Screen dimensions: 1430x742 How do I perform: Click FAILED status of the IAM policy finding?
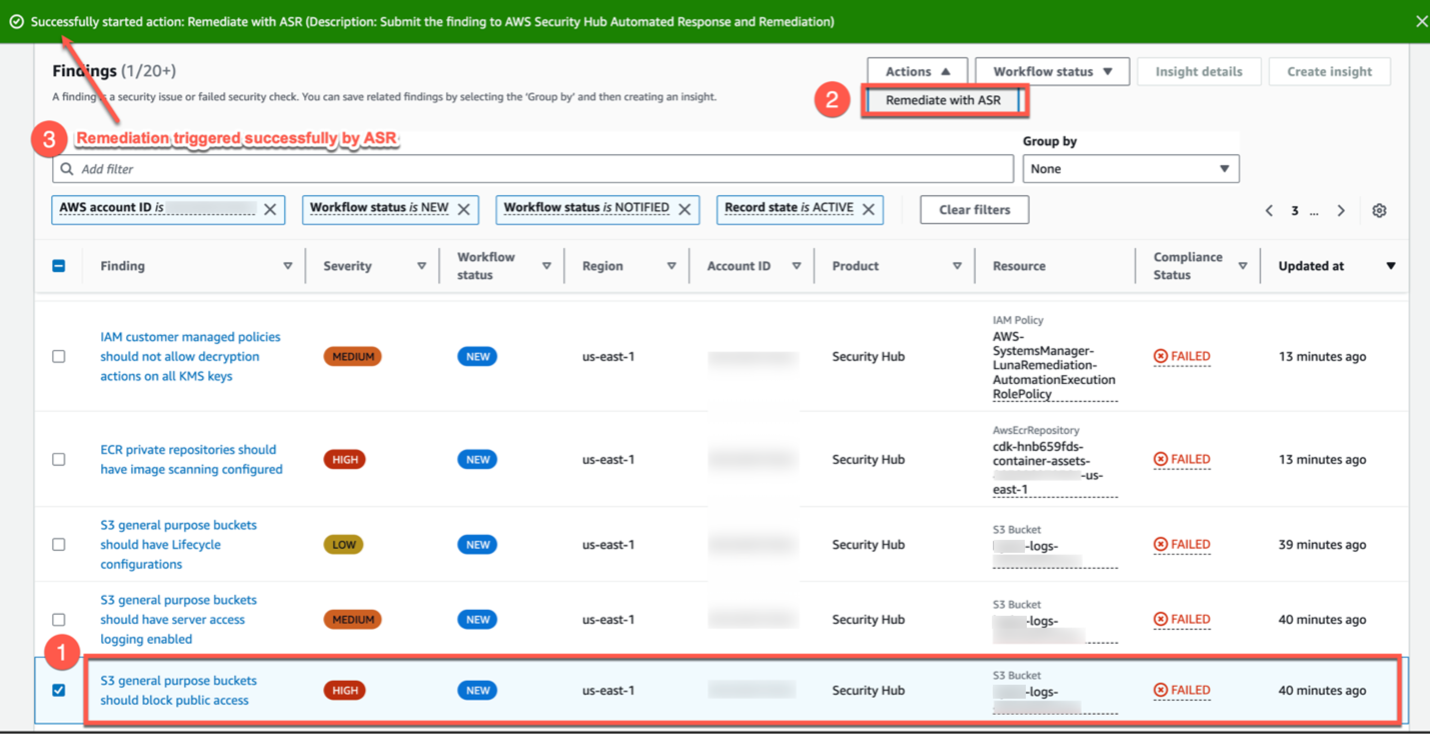coord(1182,356)
